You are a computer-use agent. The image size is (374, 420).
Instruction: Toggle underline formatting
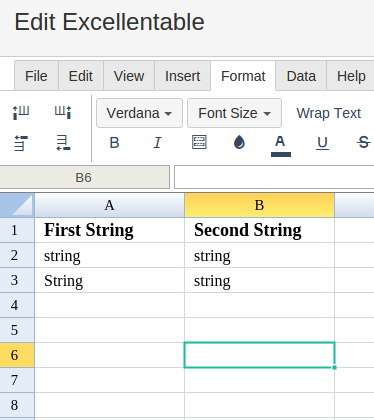click(x=322, y=143)
